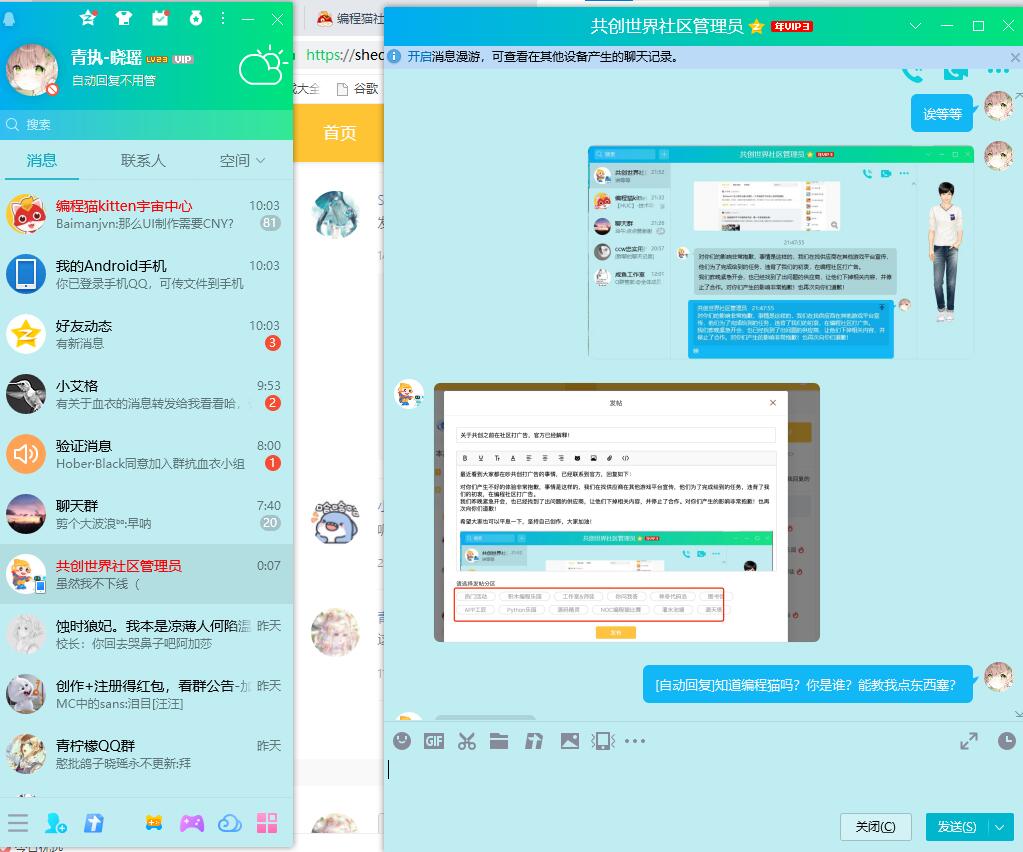Viewport: 1023px width, 852px height.
Task: Click the 关闭(C) button
Action: pyautogui.click(x=876, y=827)
